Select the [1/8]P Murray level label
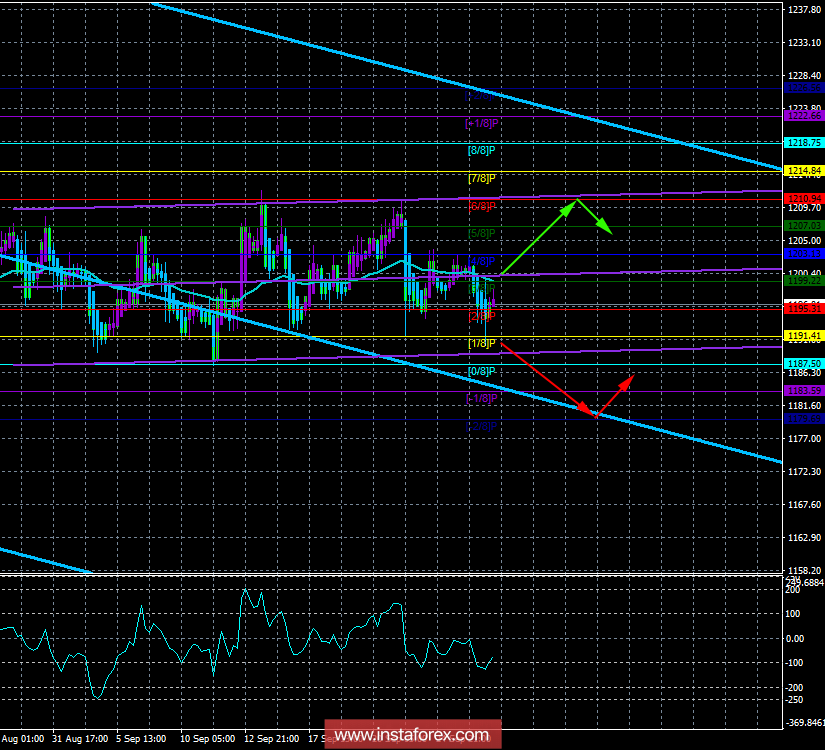 pos(482,344)
